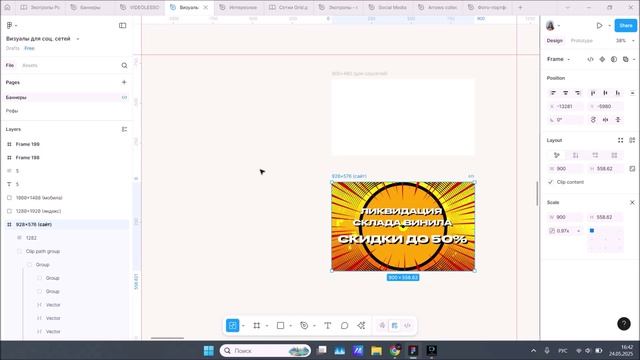Align top in Position section
Screen dimensions: 640x360
click(593, 93)
